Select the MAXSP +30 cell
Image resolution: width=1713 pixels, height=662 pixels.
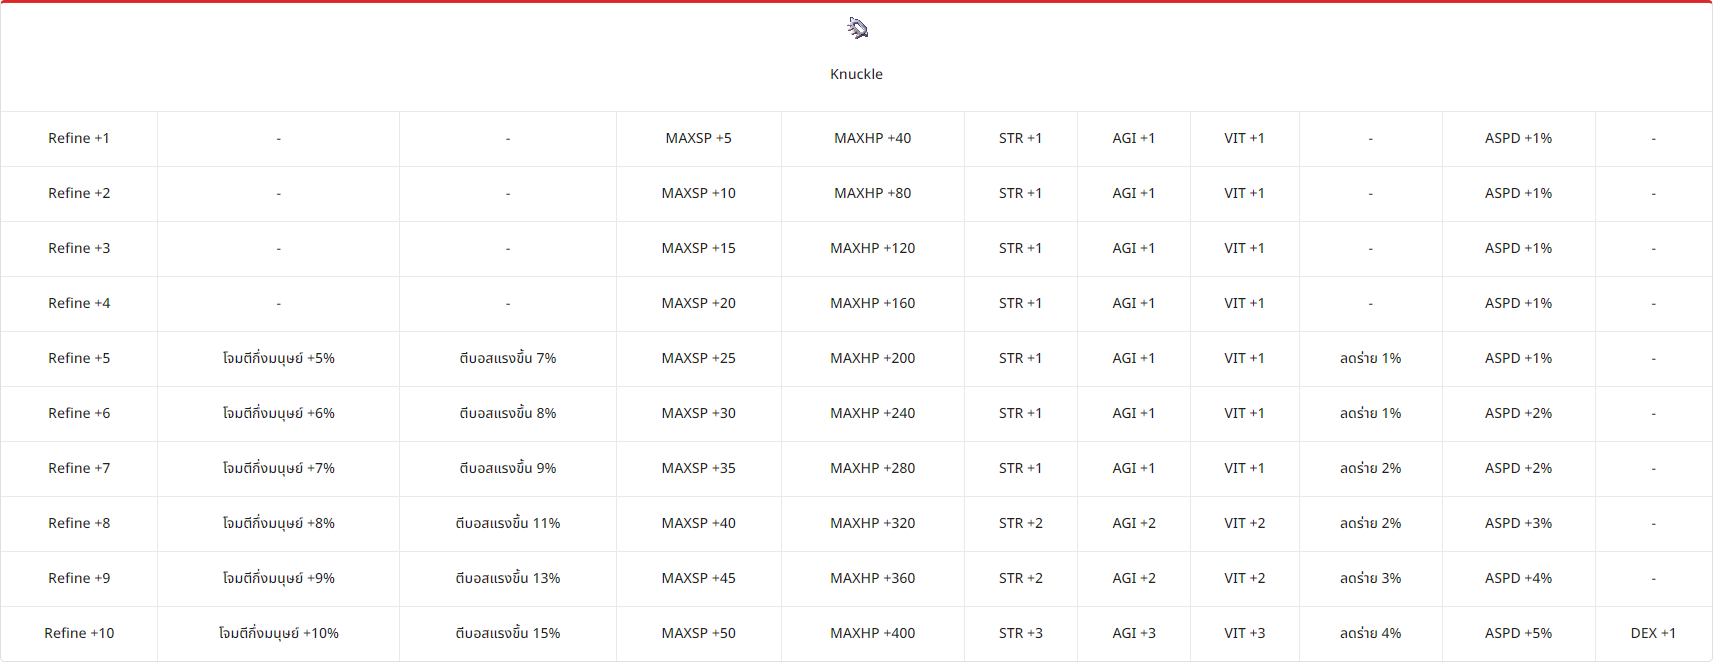tap(698, 413)
